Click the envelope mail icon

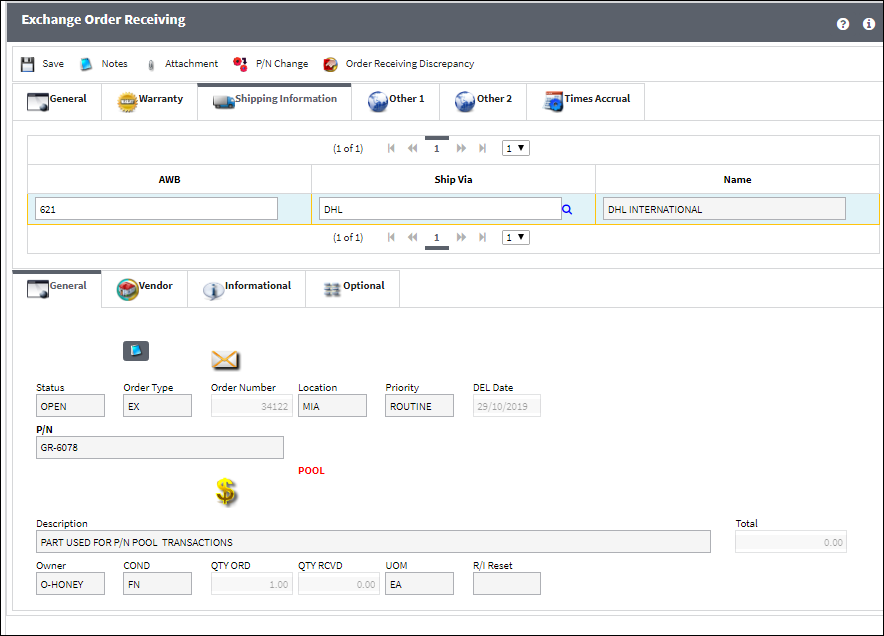(x=225, y=360)
